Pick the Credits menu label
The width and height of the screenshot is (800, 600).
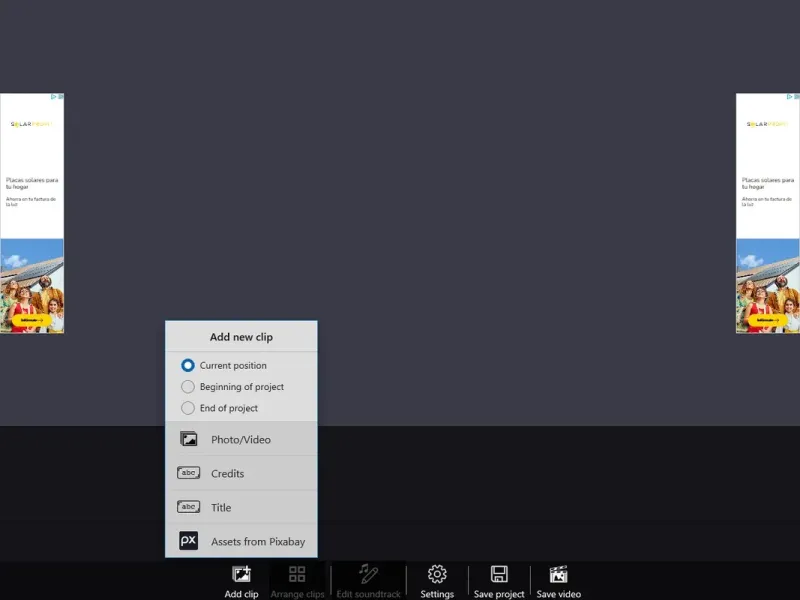(228, 473)
